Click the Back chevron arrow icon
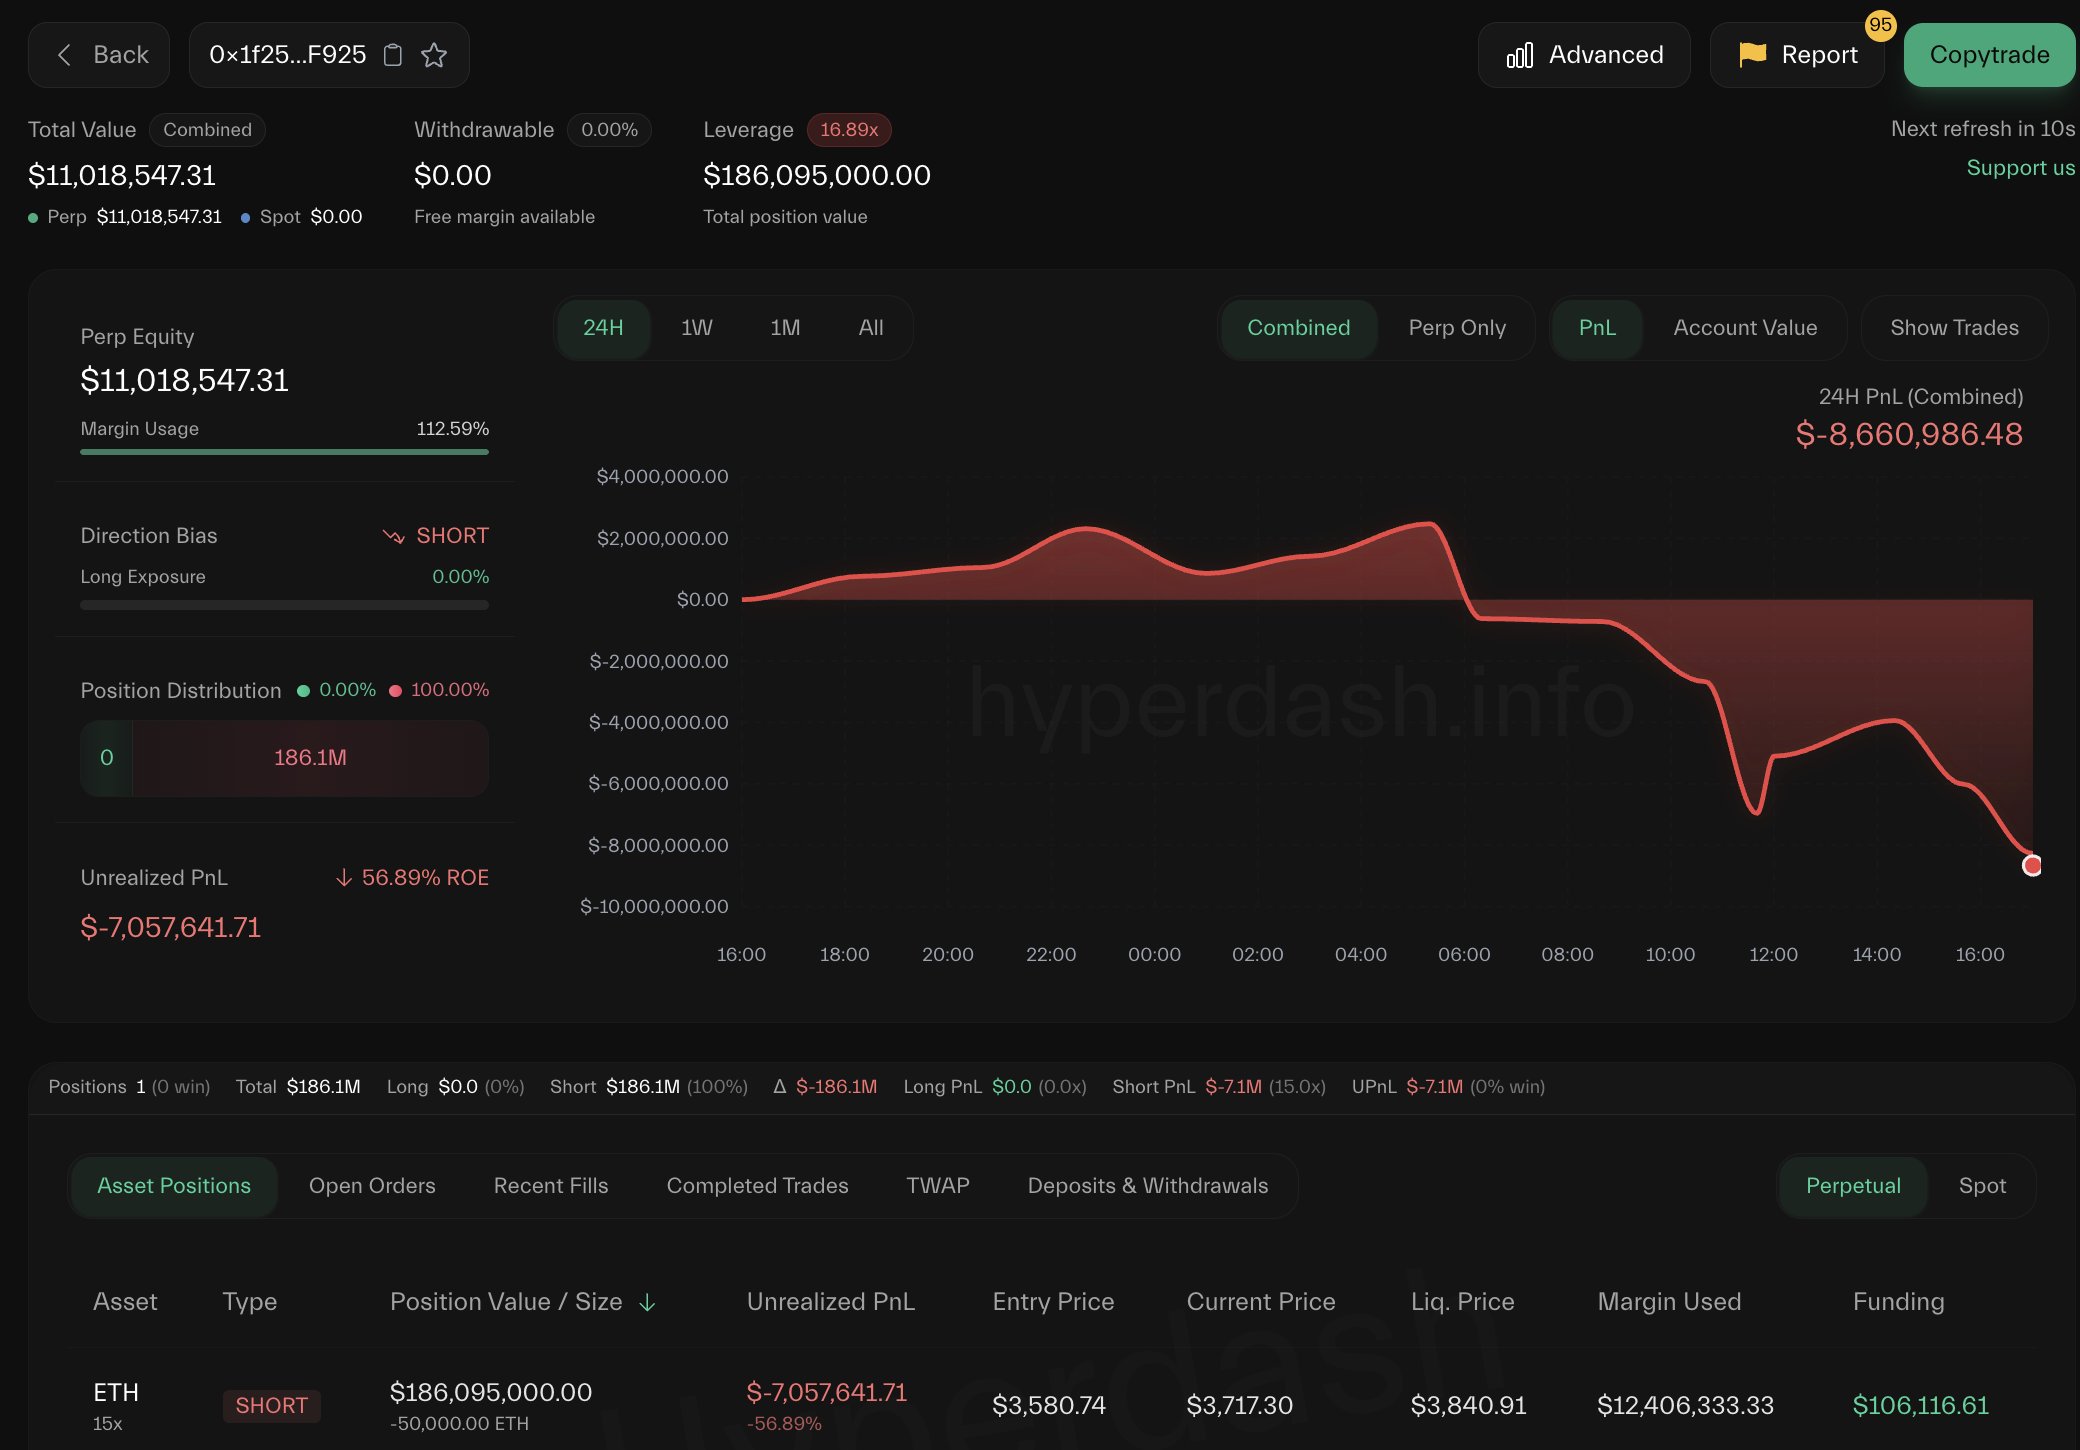The image size is (2080, 1450). click(x=64, y=55)
